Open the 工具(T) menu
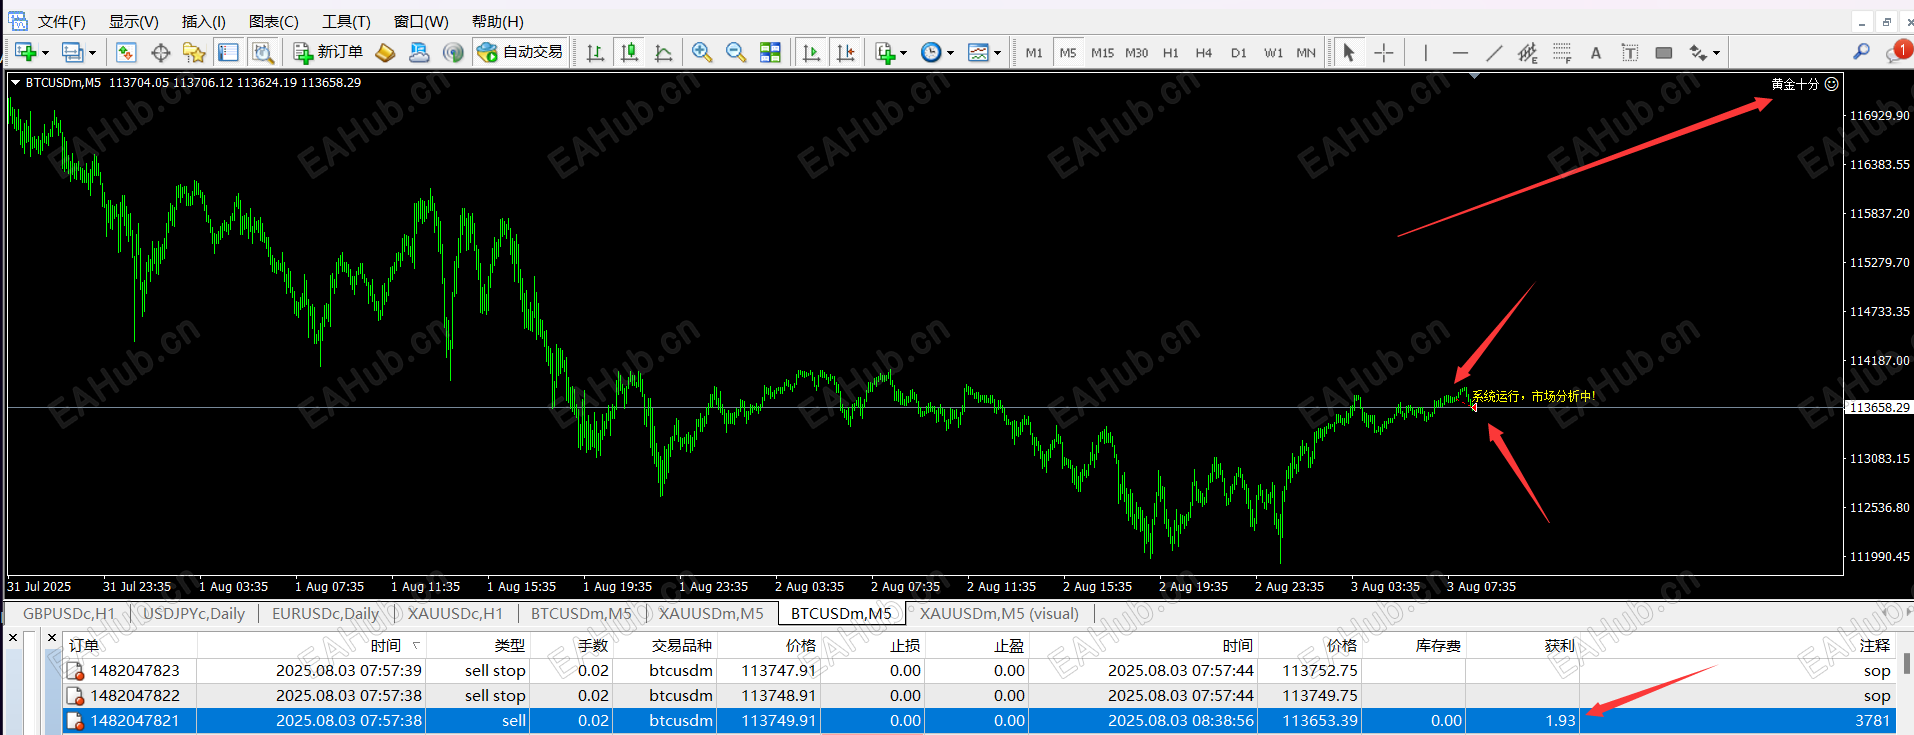This screenshot has height=735, width=1914. tap(346, 21)
